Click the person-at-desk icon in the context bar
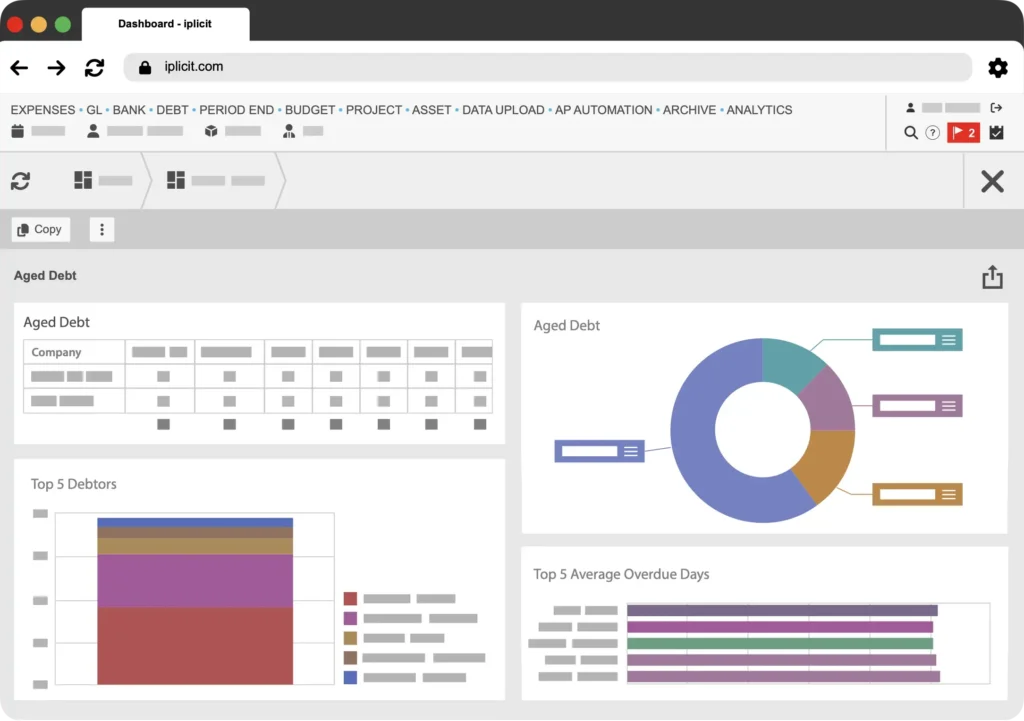This screenshot has width=1024, height=721. [x=289, y=131]
